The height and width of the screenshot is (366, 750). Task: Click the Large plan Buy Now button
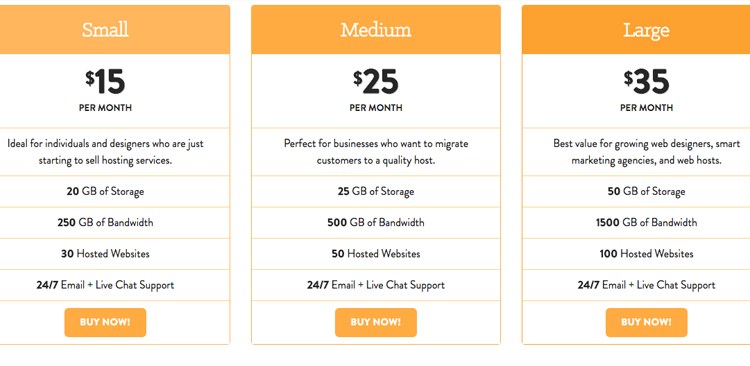[646, 322]
